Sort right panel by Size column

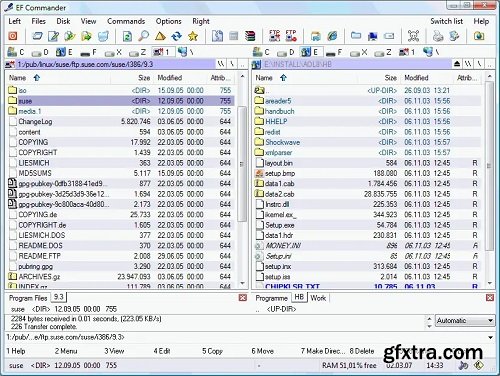tap(379, 78)
